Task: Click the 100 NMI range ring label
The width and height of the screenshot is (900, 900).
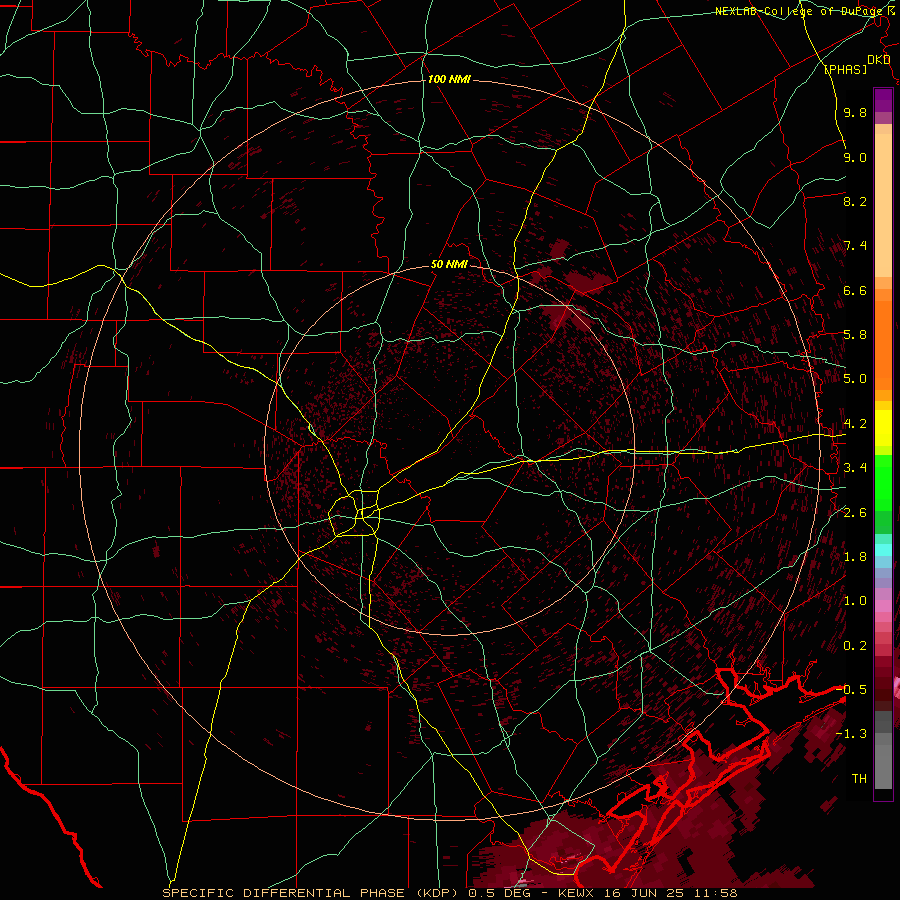Action: [449, 79]
